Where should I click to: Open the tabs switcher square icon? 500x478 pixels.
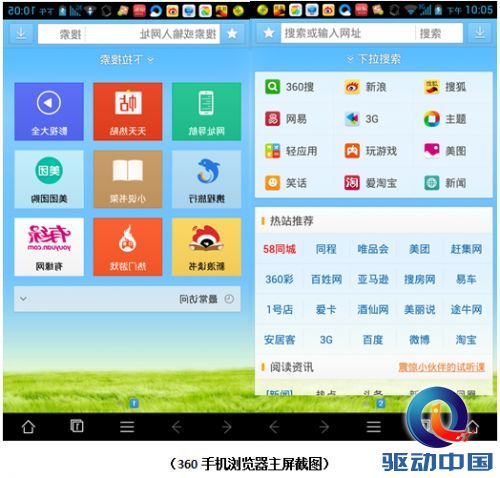(77, 426)
